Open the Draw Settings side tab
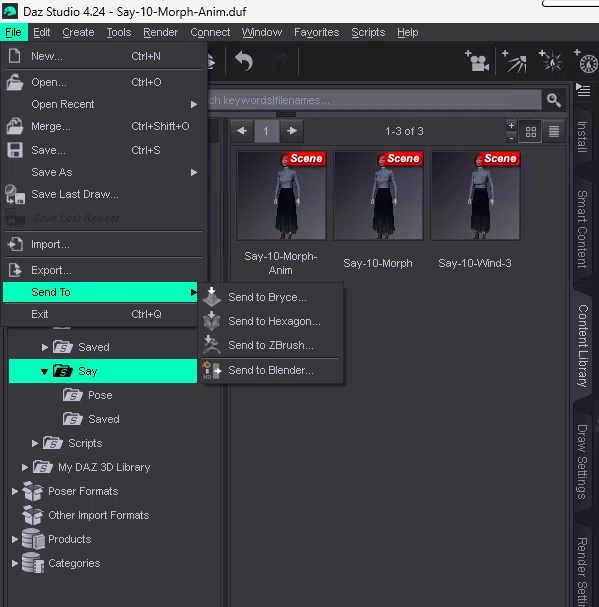 coord(582,462)
